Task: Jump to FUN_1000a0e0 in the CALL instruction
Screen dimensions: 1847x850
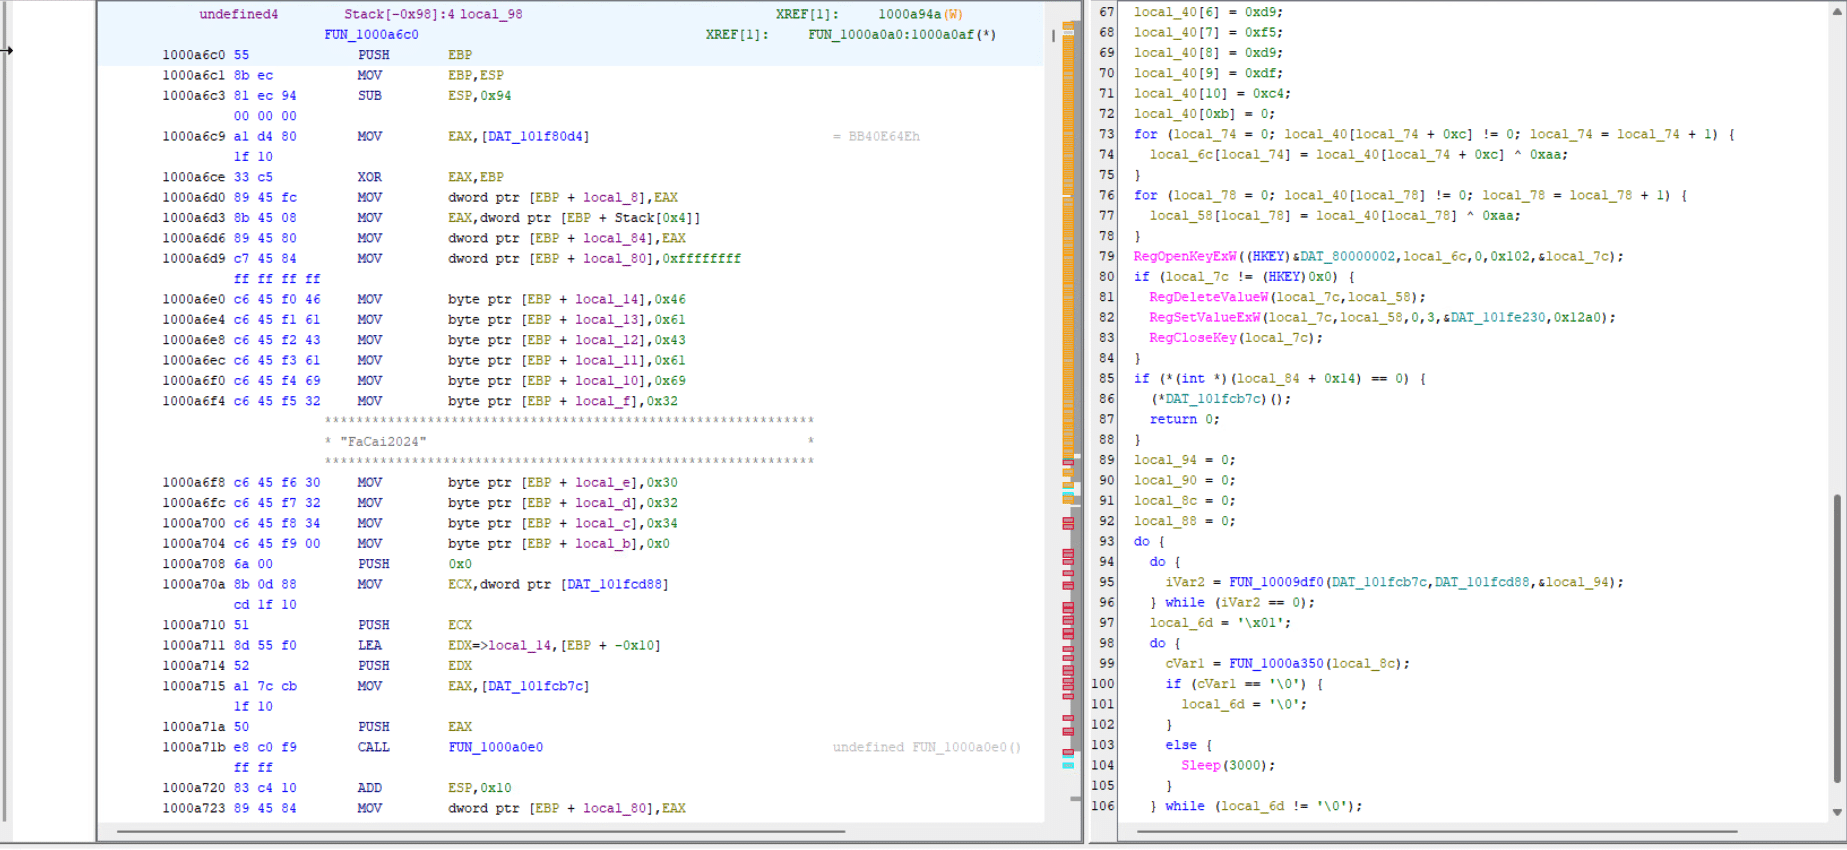Action: tap(495, 747)
